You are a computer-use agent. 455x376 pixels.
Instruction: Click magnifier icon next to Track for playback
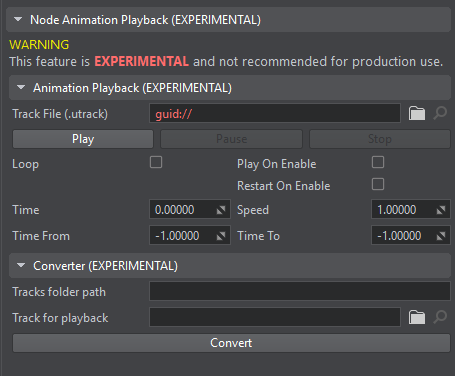(440, 317)
